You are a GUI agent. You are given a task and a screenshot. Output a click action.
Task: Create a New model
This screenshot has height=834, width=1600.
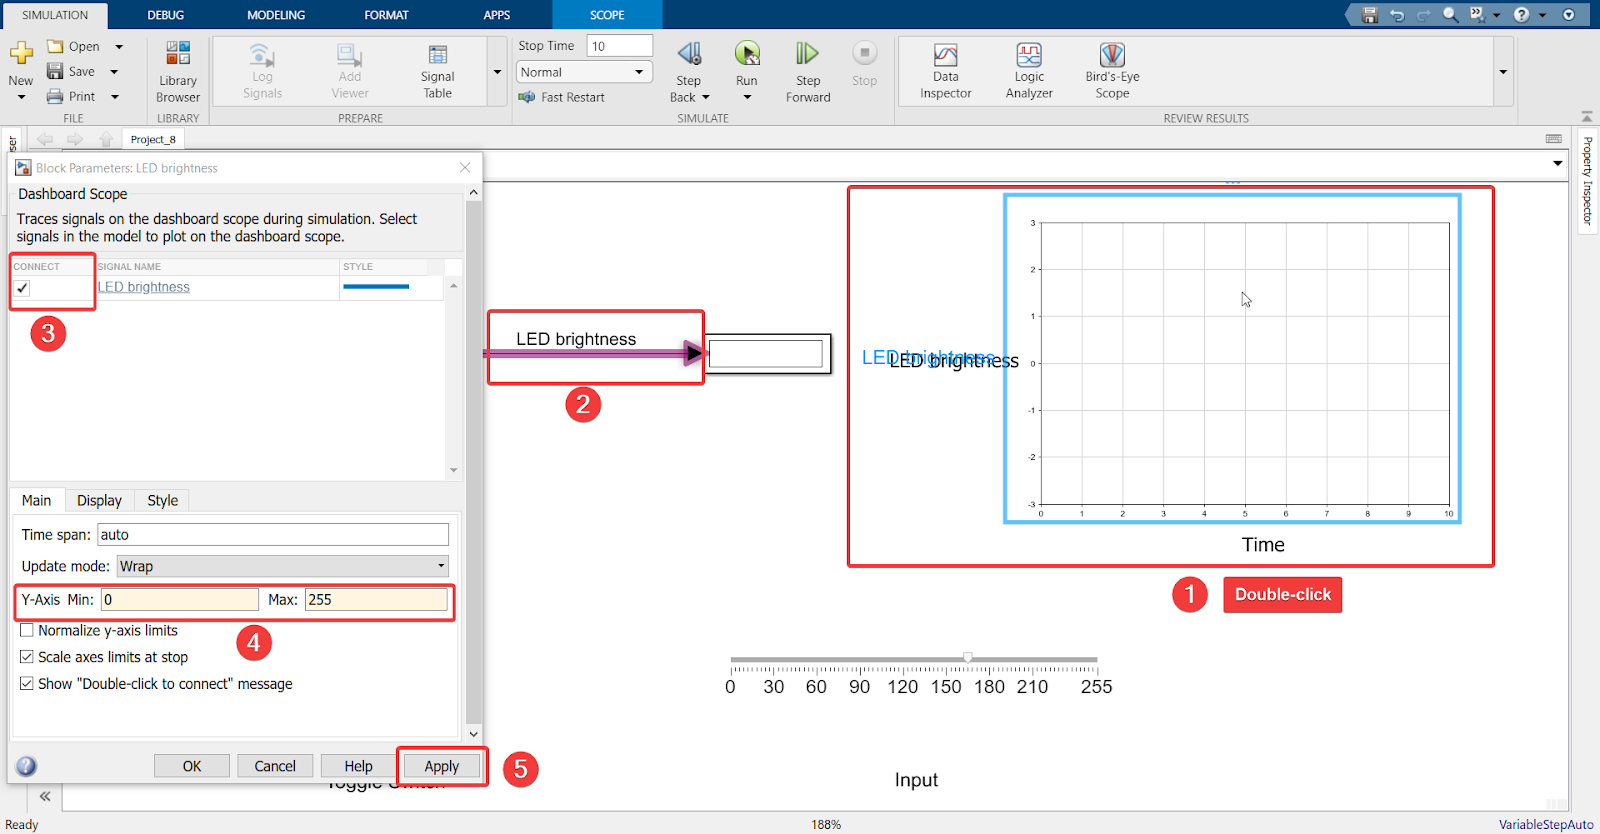click(21, 53)
